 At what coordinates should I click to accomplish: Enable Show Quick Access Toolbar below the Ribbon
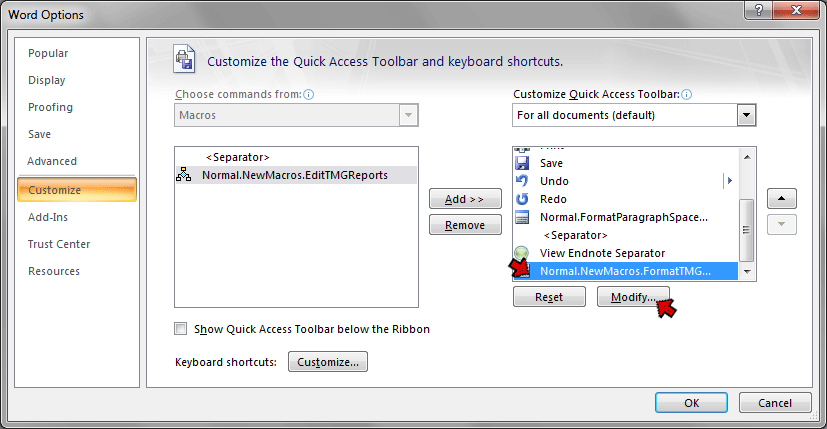pyautogui.click(x=181, y=329)
